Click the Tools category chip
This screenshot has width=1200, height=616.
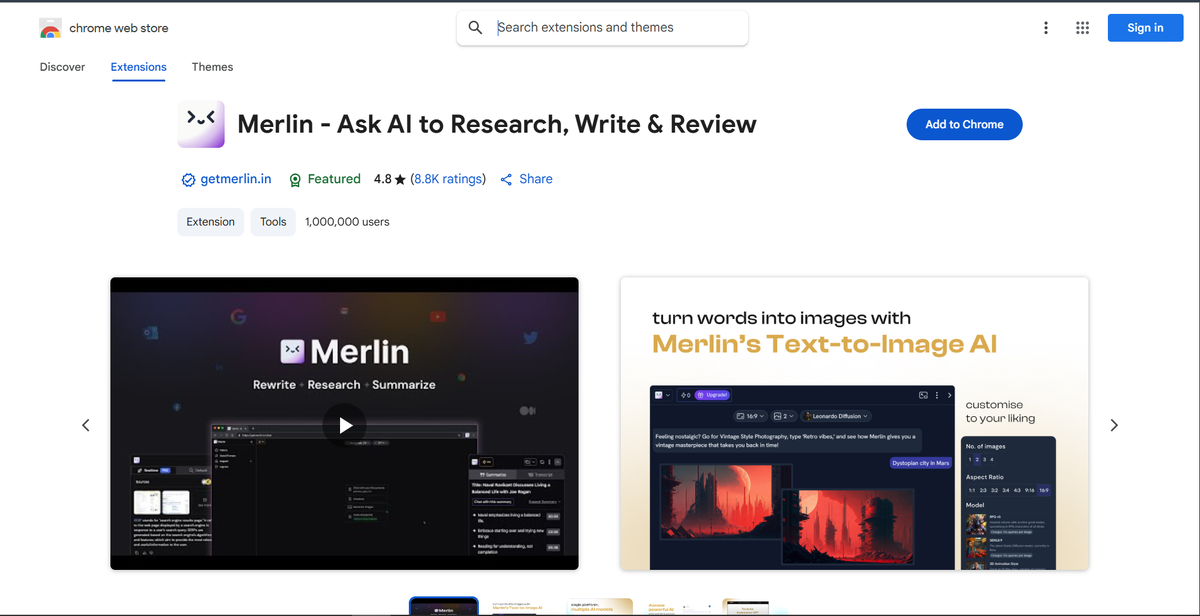[273, 222]
